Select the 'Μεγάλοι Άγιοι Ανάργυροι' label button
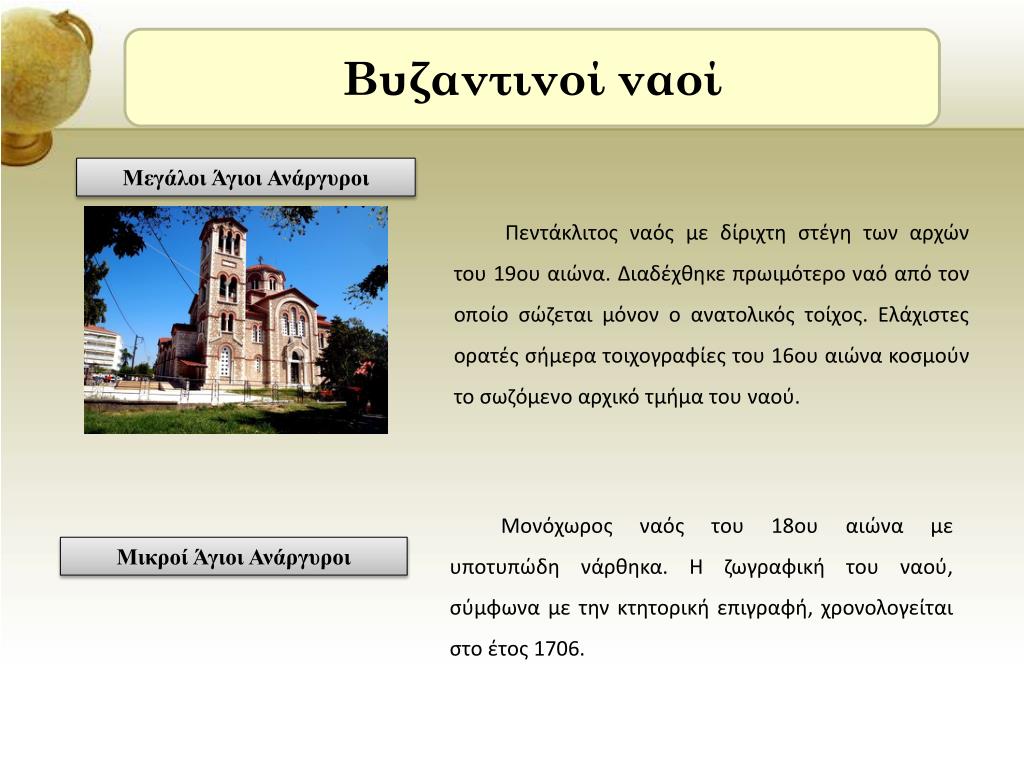Screen dimensions: 1024x768 [246, 177]
